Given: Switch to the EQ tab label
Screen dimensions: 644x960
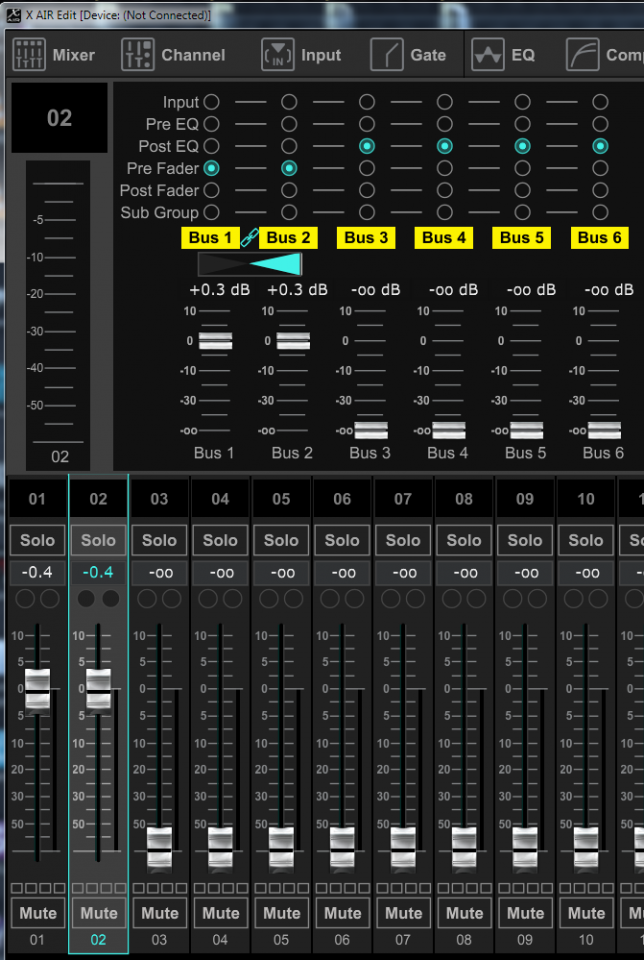Looking at the screenshot, I should 523,55.
